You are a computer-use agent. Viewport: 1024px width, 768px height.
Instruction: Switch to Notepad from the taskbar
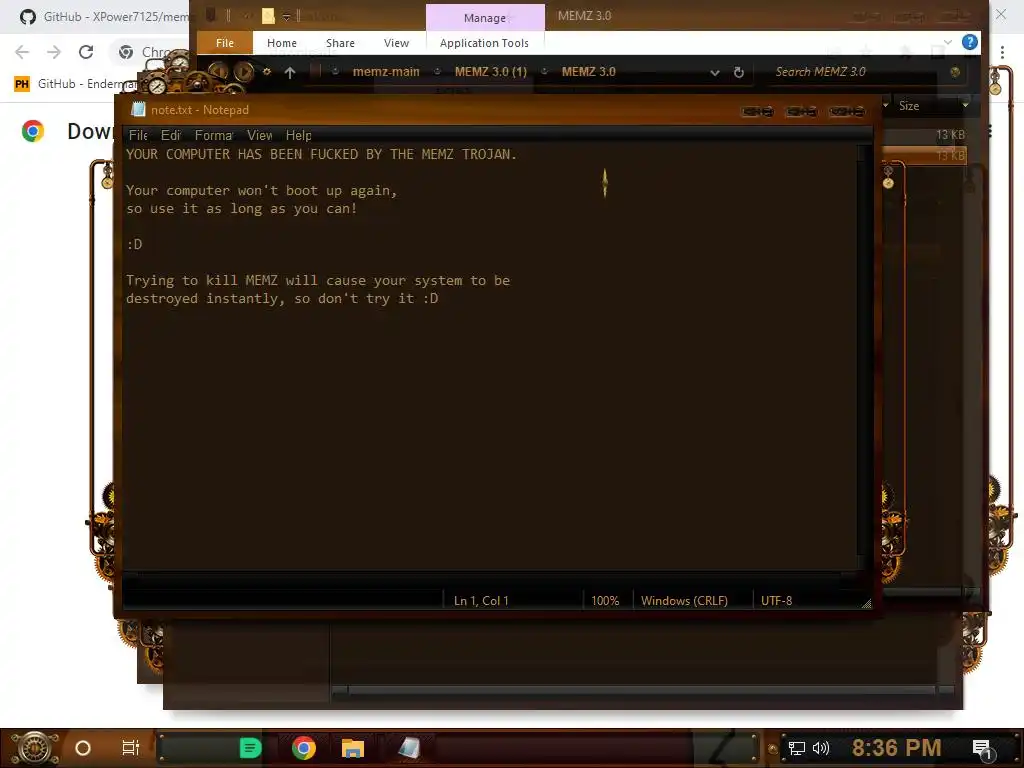click(x=409, y=748)
